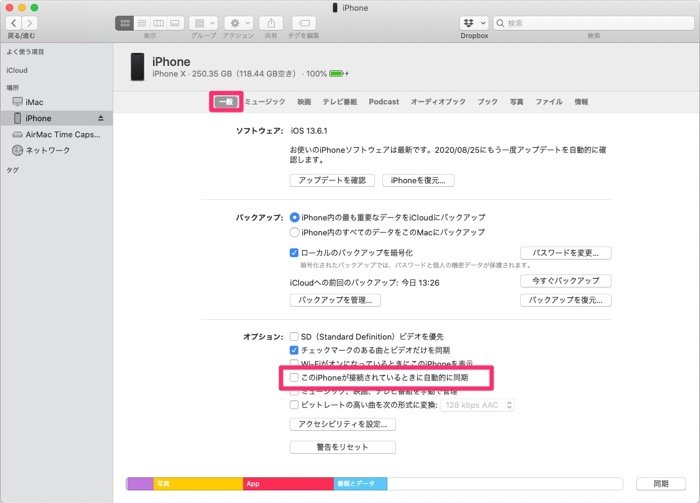Switch to the ファイル tab
Image resolution: width=700 pixels, height=503 pixels.
[x=549, y=102]
